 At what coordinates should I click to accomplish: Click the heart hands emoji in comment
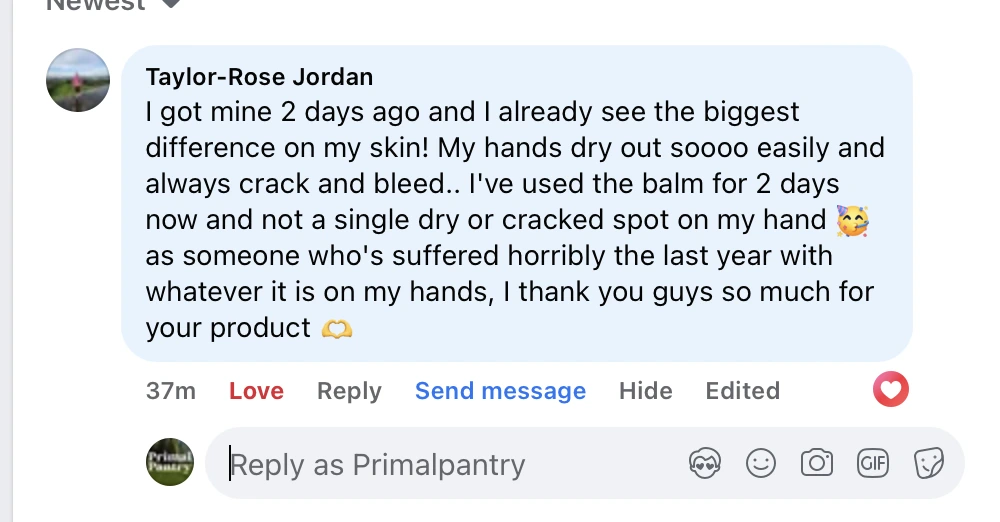pyautogui.click(x=337, y=329)
